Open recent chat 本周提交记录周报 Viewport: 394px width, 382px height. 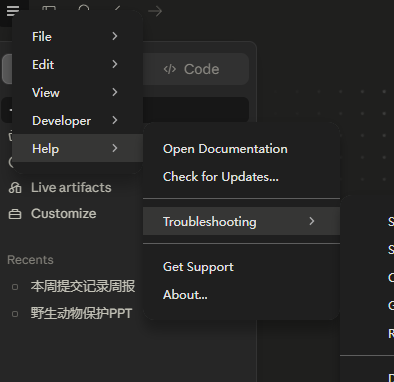[83, 286]
